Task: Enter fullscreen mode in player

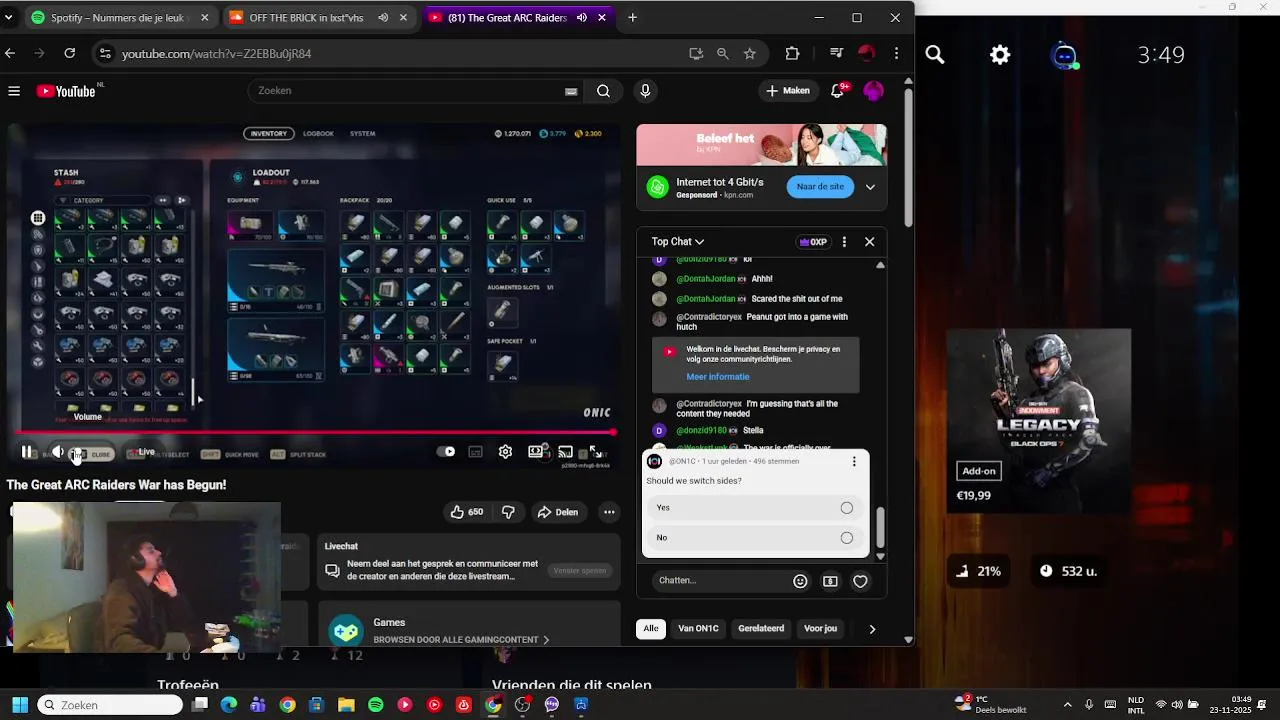Action: 595,452
